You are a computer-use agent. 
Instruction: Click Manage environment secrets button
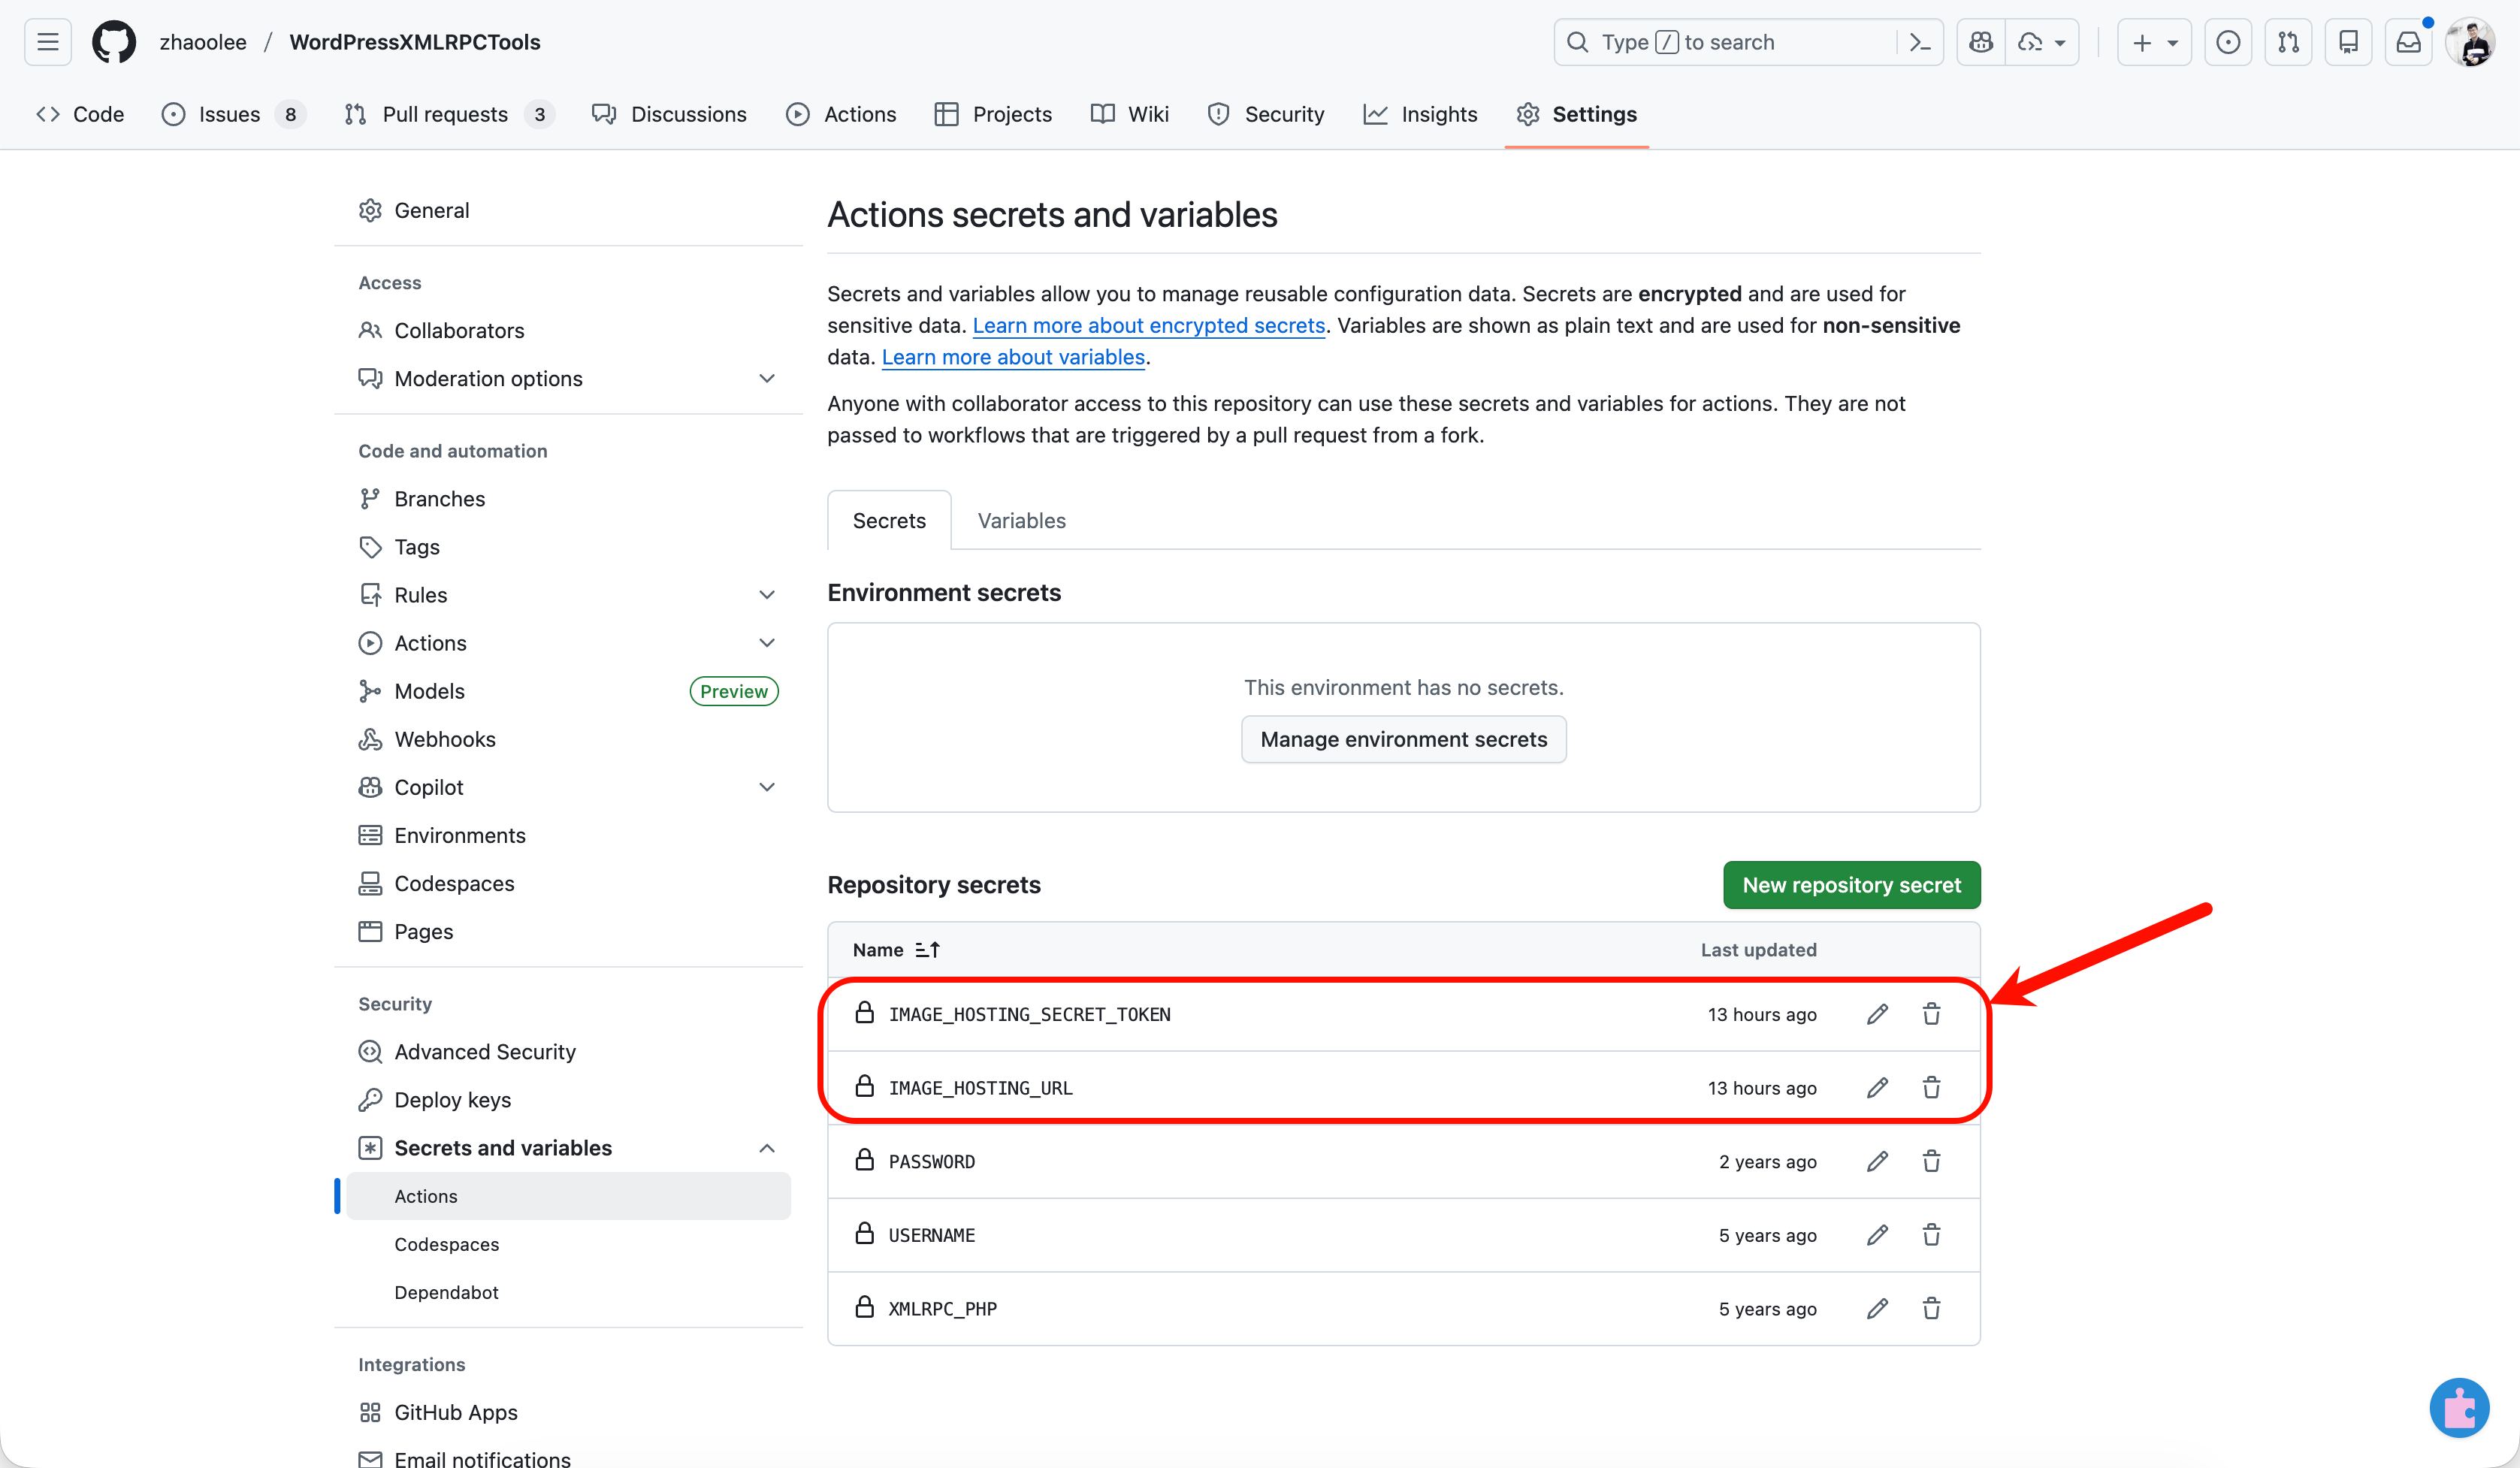click(1403, 739)
